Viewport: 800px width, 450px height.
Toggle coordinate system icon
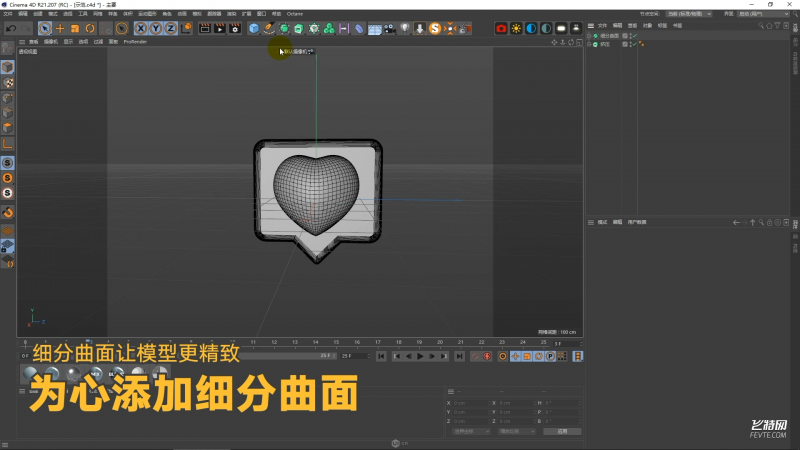point(186,28)
